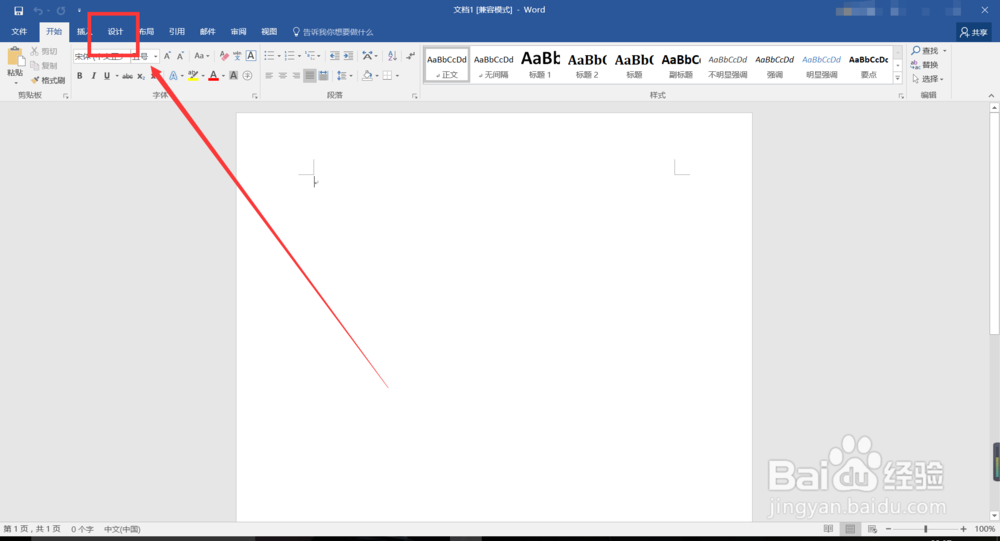Switch to Web Layout view in status bar

pos(872,529)
